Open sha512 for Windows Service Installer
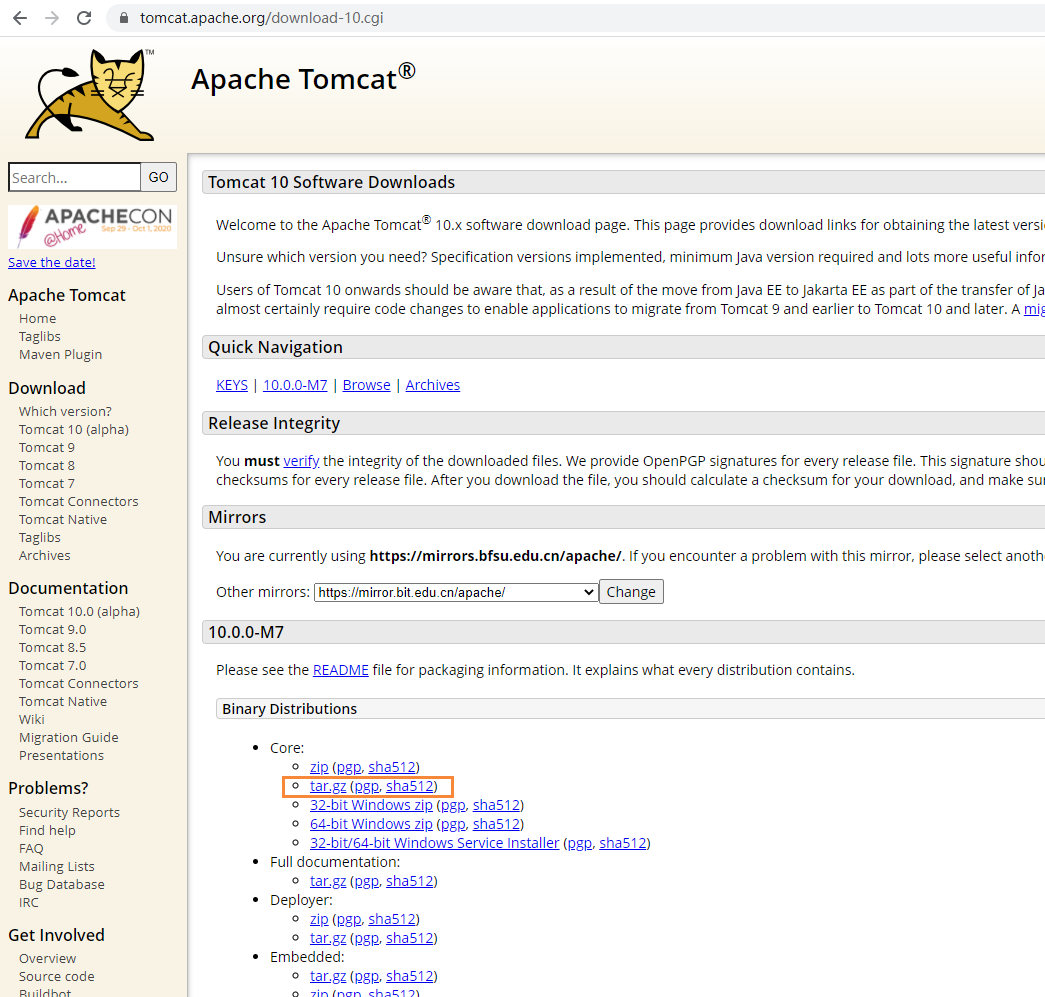This screenshot has width=1045, height=997. pyautogui.click(x=623, y=843)
